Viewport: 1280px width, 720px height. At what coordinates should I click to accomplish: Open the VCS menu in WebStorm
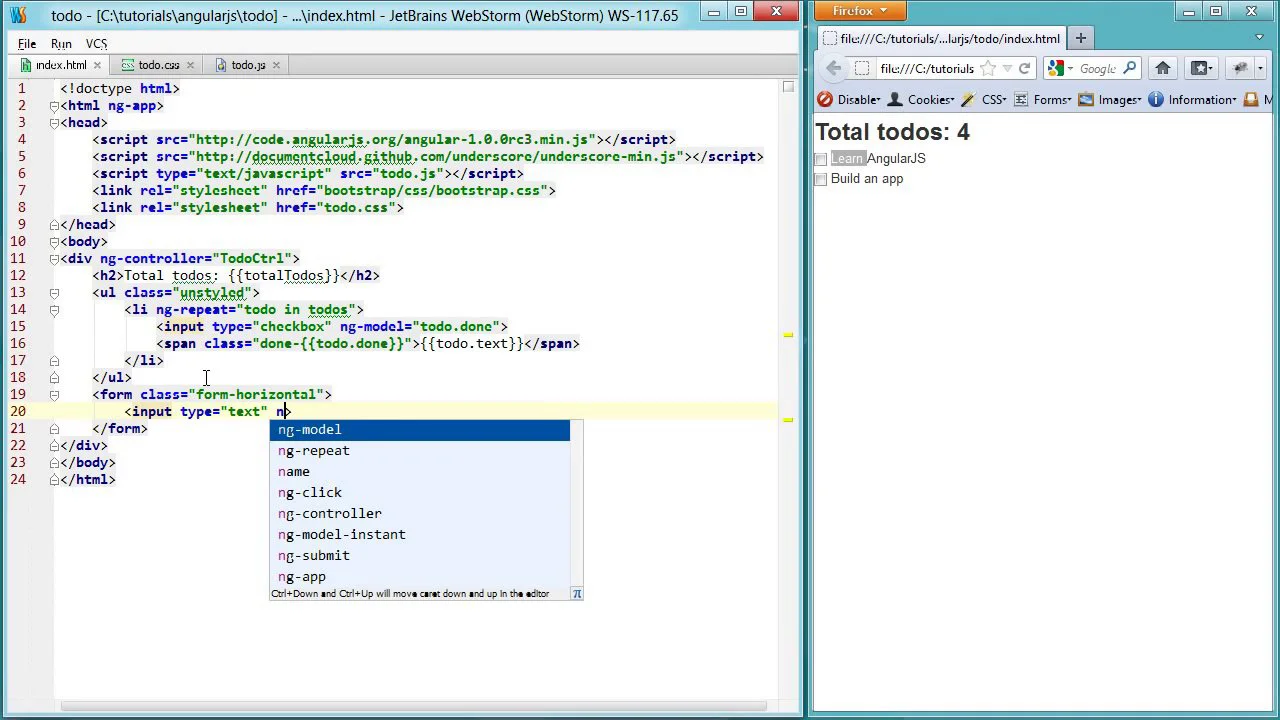96,44
